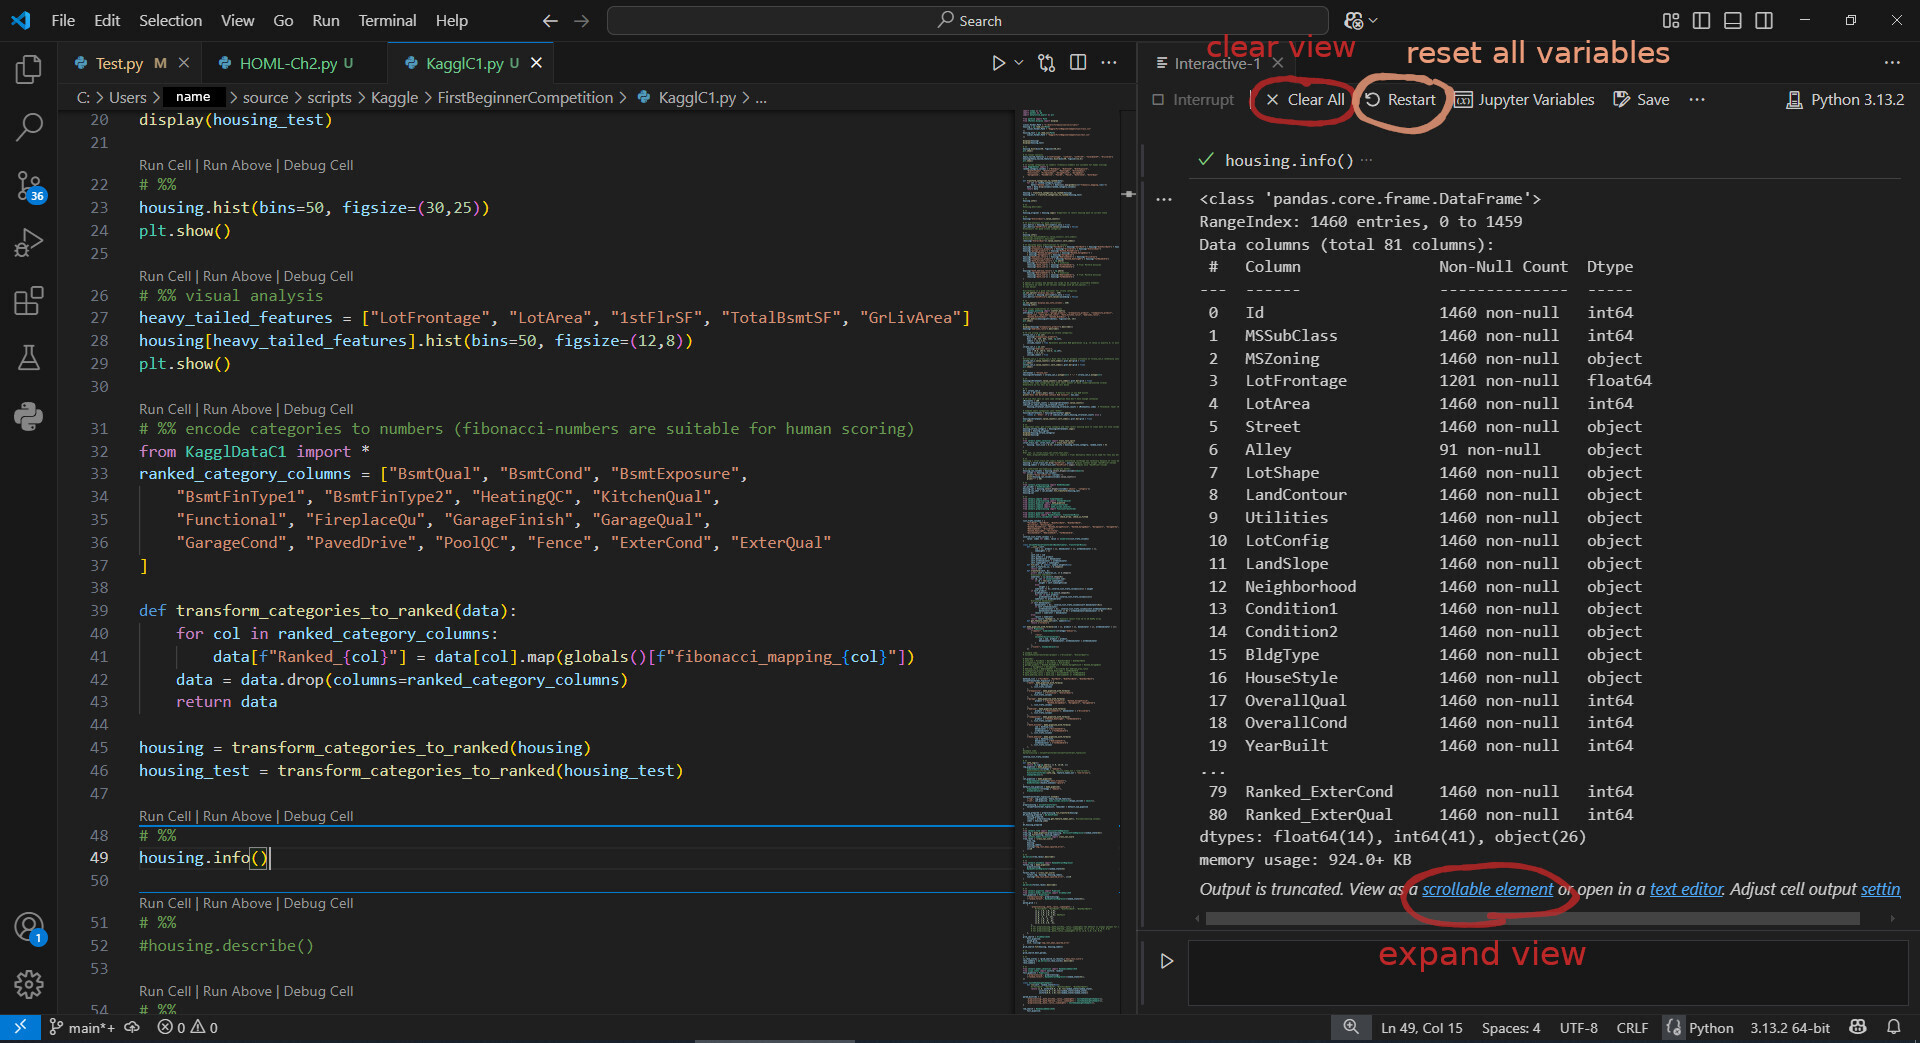Viewport: 1920px width, 1043px height.
Task: Open Jupyter Variables panel
Action: click(1525, 99)
